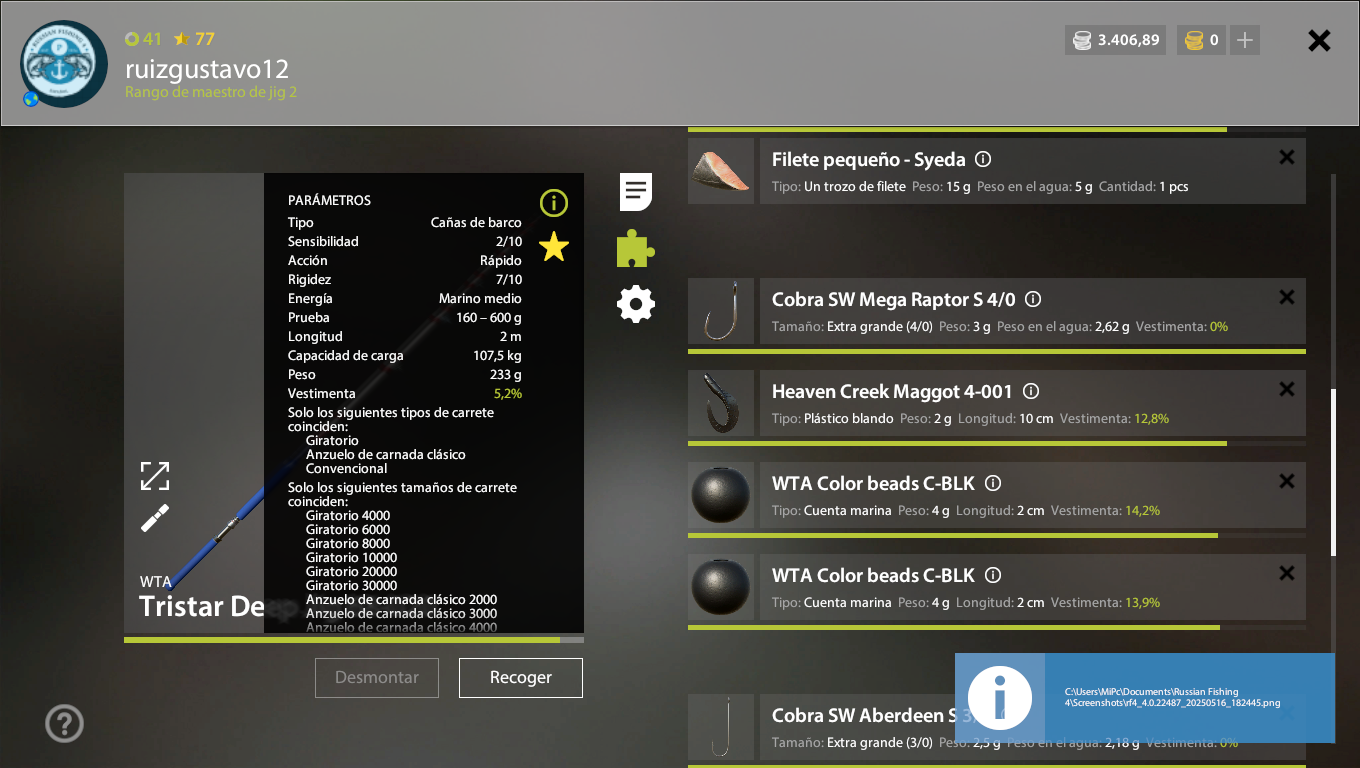The height and width of the screenshot is (768, 1360).
Task: Expand the rod image to fullscreen
Action: pyautogui.click(x=155, y=476)
